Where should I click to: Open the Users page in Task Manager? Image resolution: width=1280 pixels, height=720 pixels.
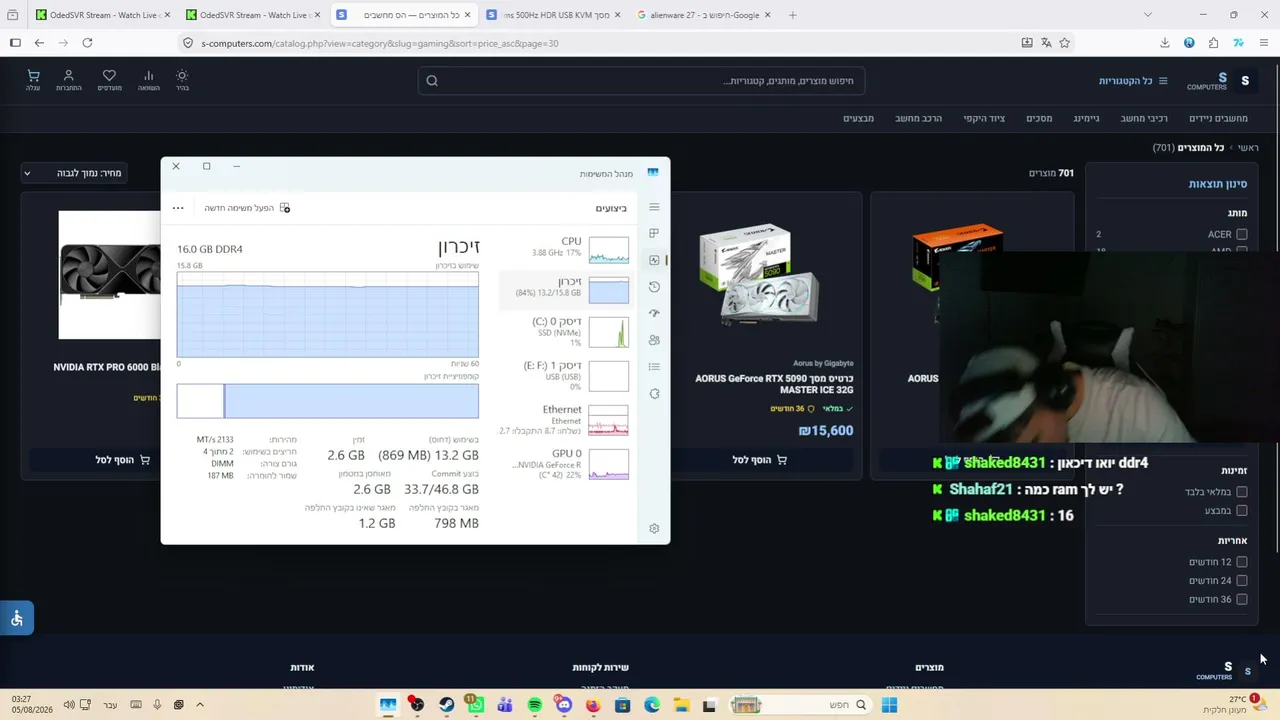(x=654, y=340)
